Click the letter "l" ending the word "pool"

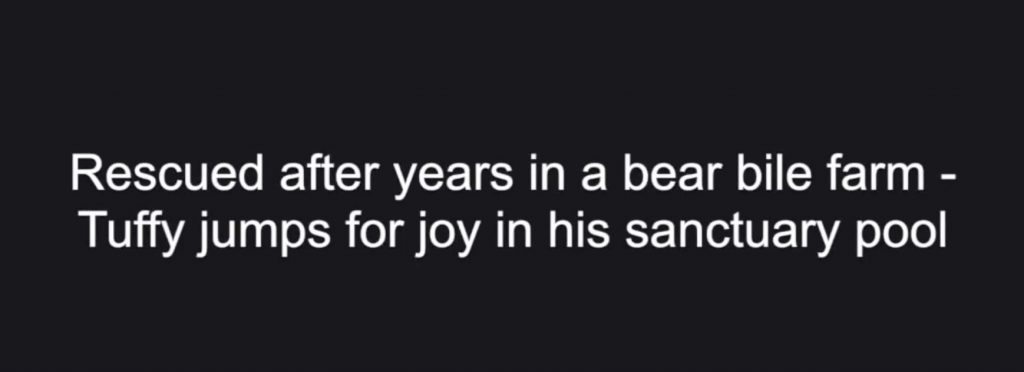click(x=942, y=230)
